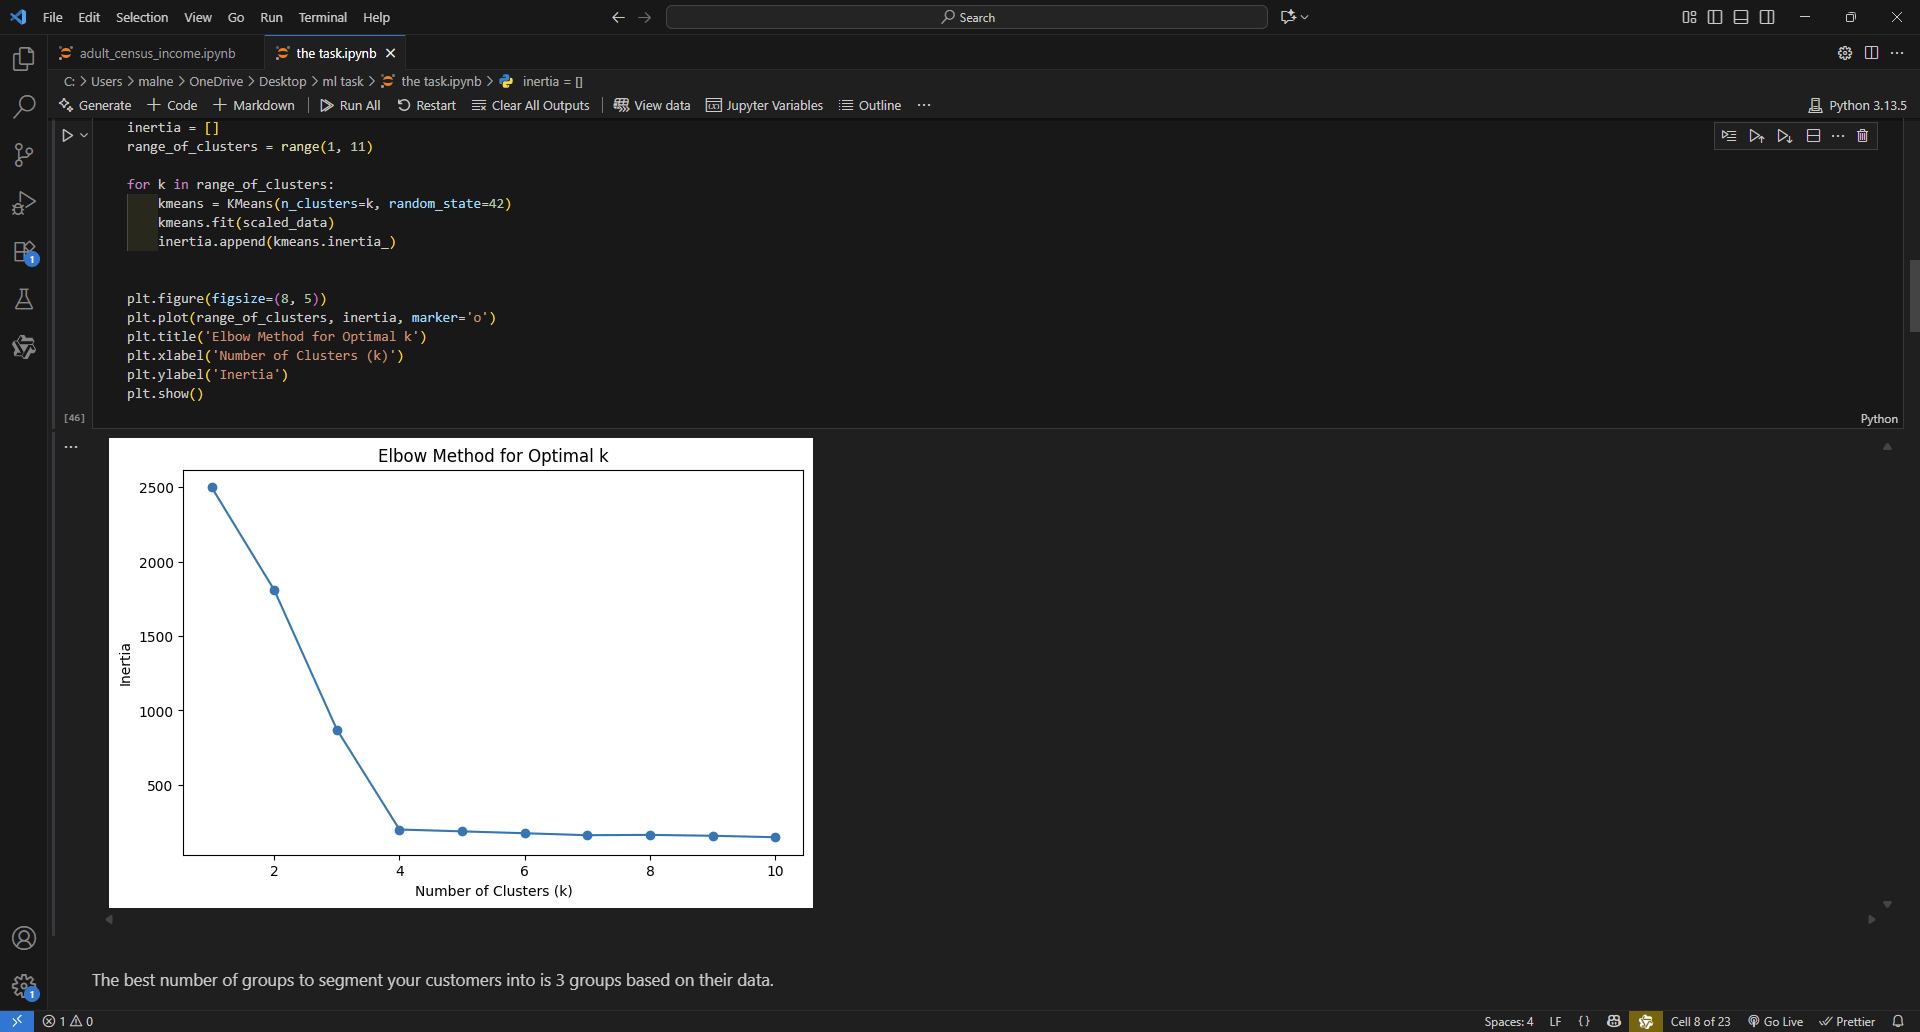Select the Python 3.13.5 kernel picker
Viewport: 1920px width, 1032px height.
1857,105
